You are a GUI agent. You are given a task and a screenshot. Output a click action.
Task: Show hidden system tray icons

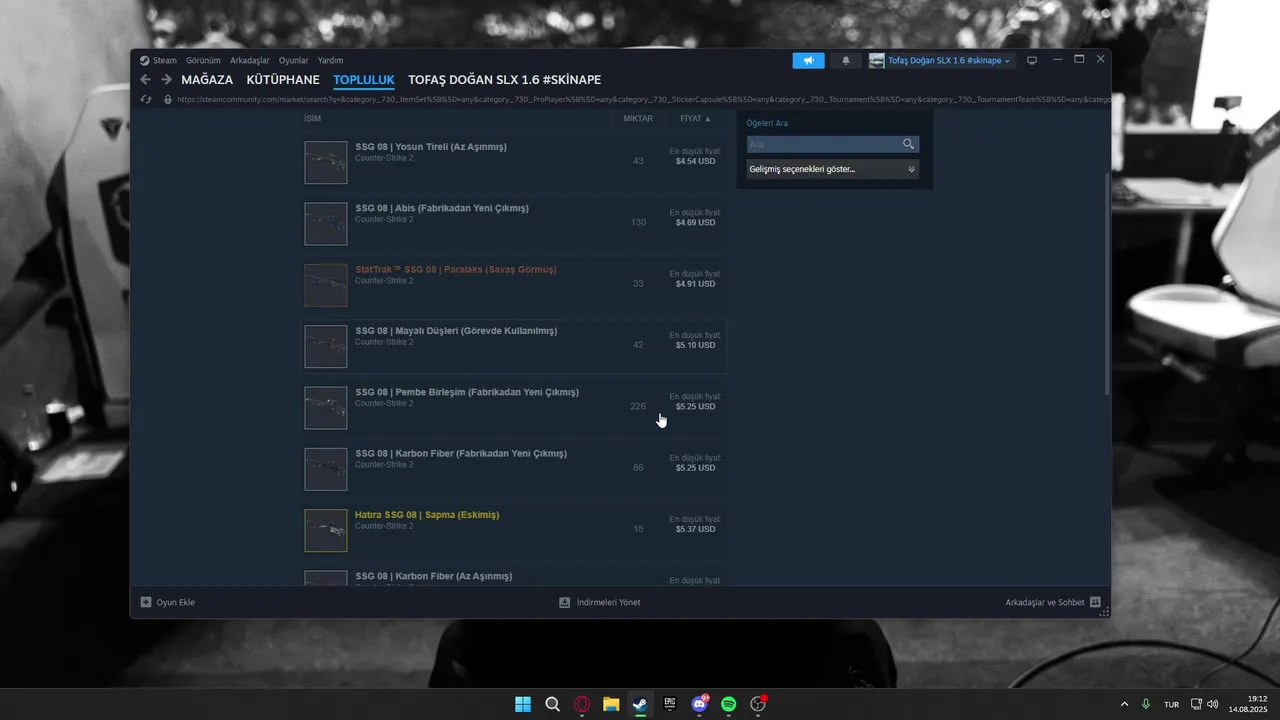[1124, 704]
